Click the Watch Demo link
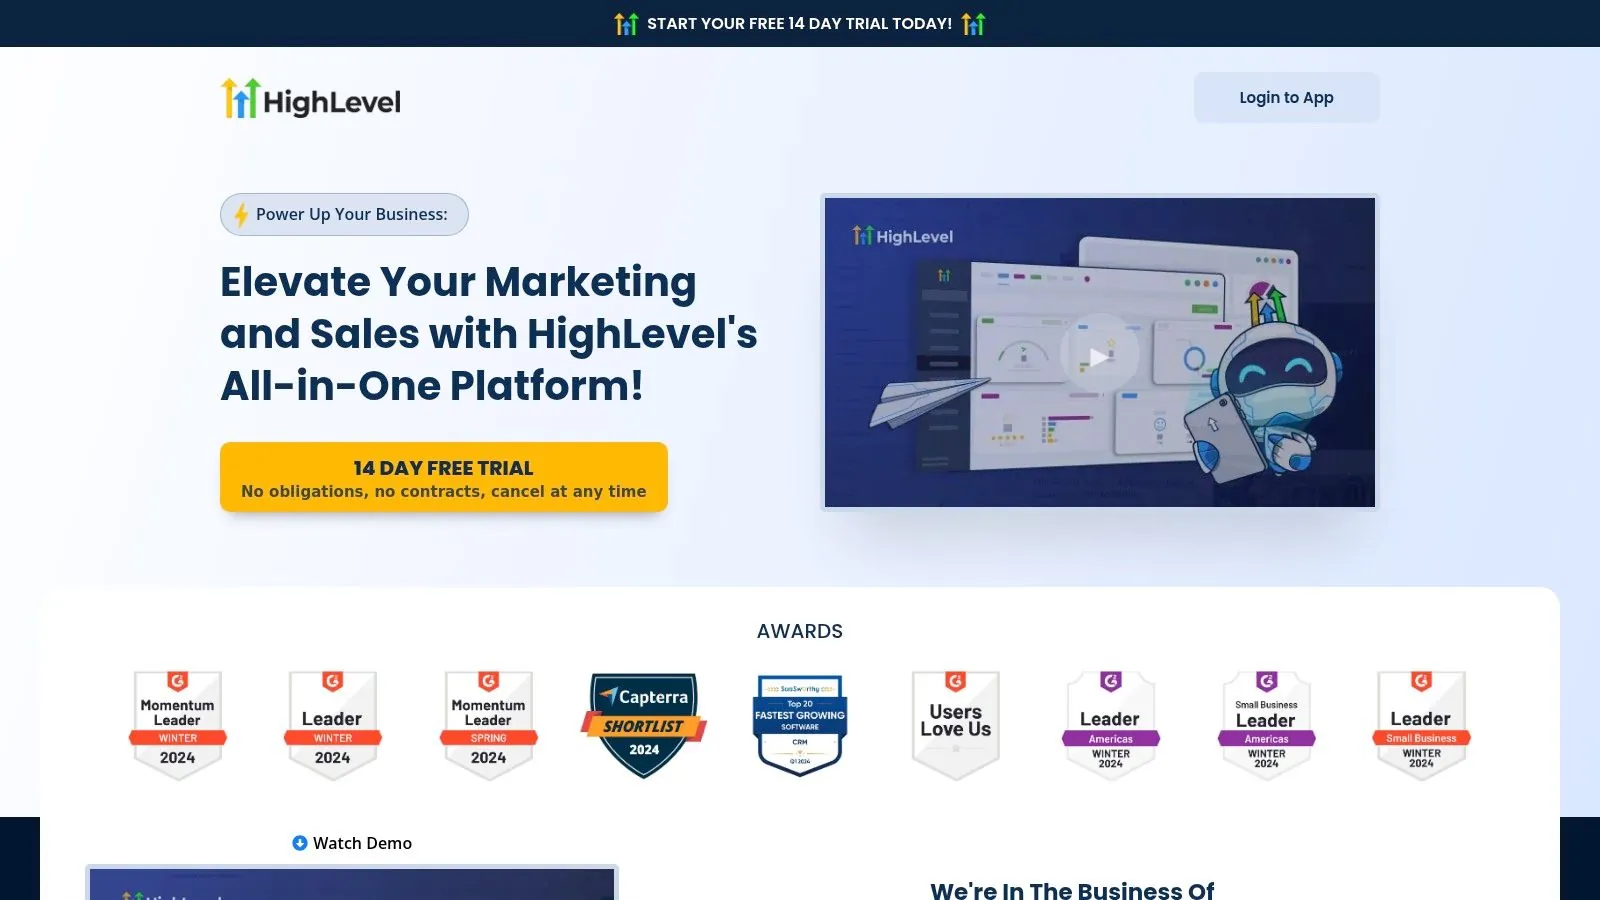 click(x=352, y=843)
